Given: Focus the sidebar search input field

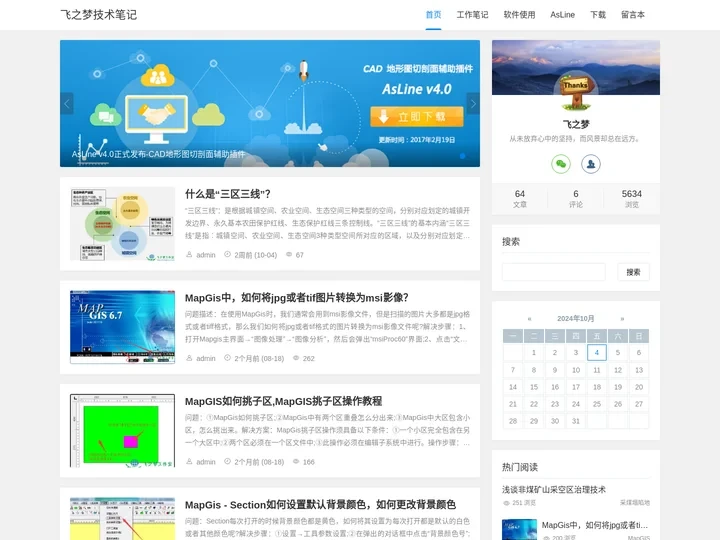Looking at the screenshot, I should 554,272.
